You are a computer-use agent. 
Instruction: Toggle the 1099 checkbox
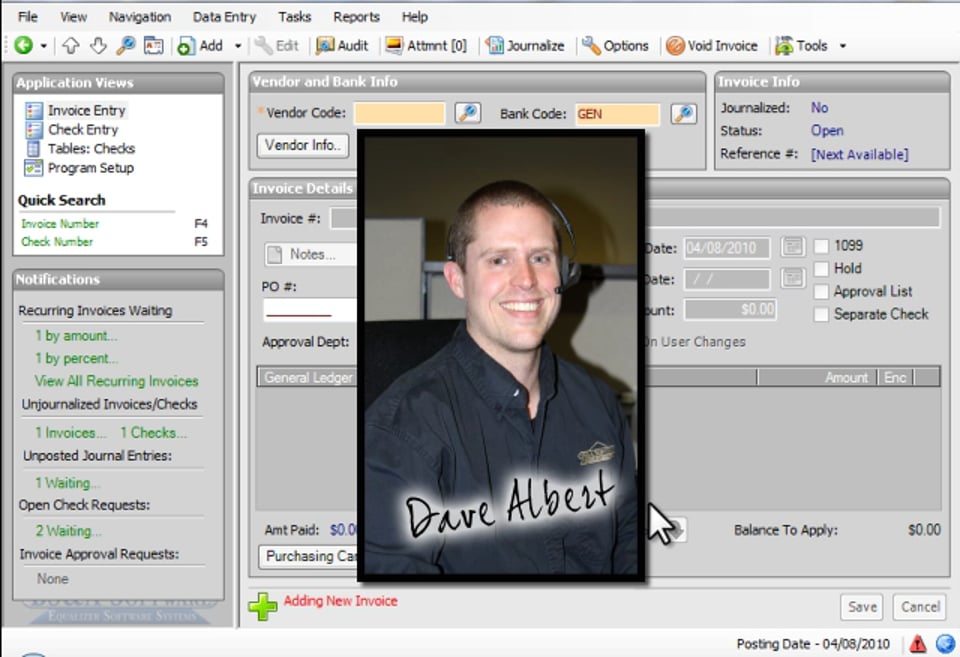coord(821,246)
